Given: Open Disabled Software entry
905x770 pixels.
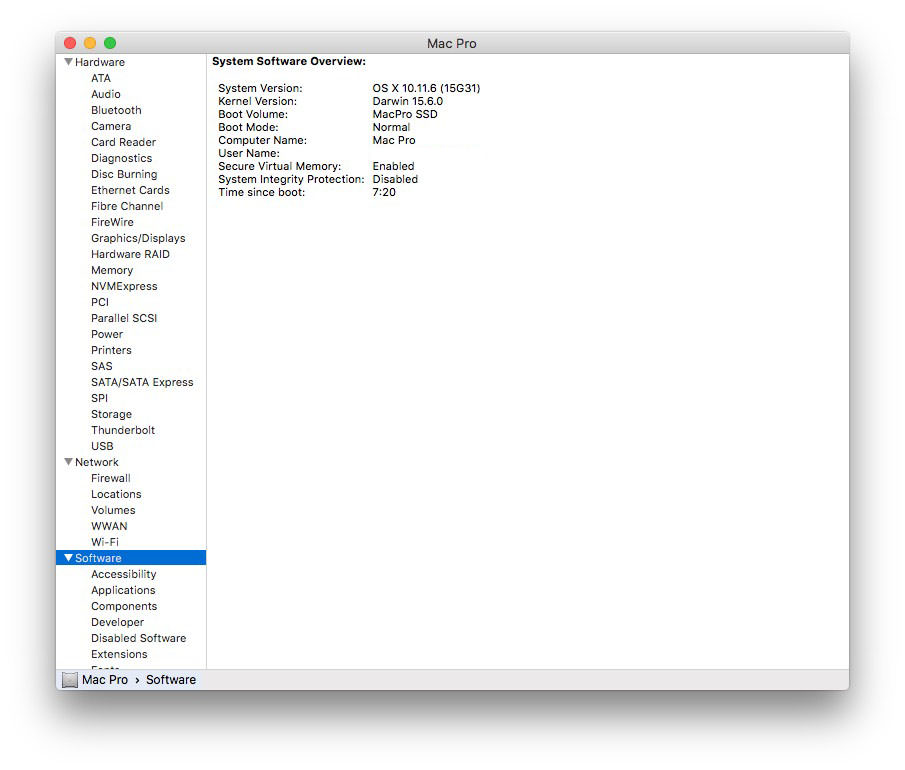Looking at the screenshot, I should (x=139, y=638).
